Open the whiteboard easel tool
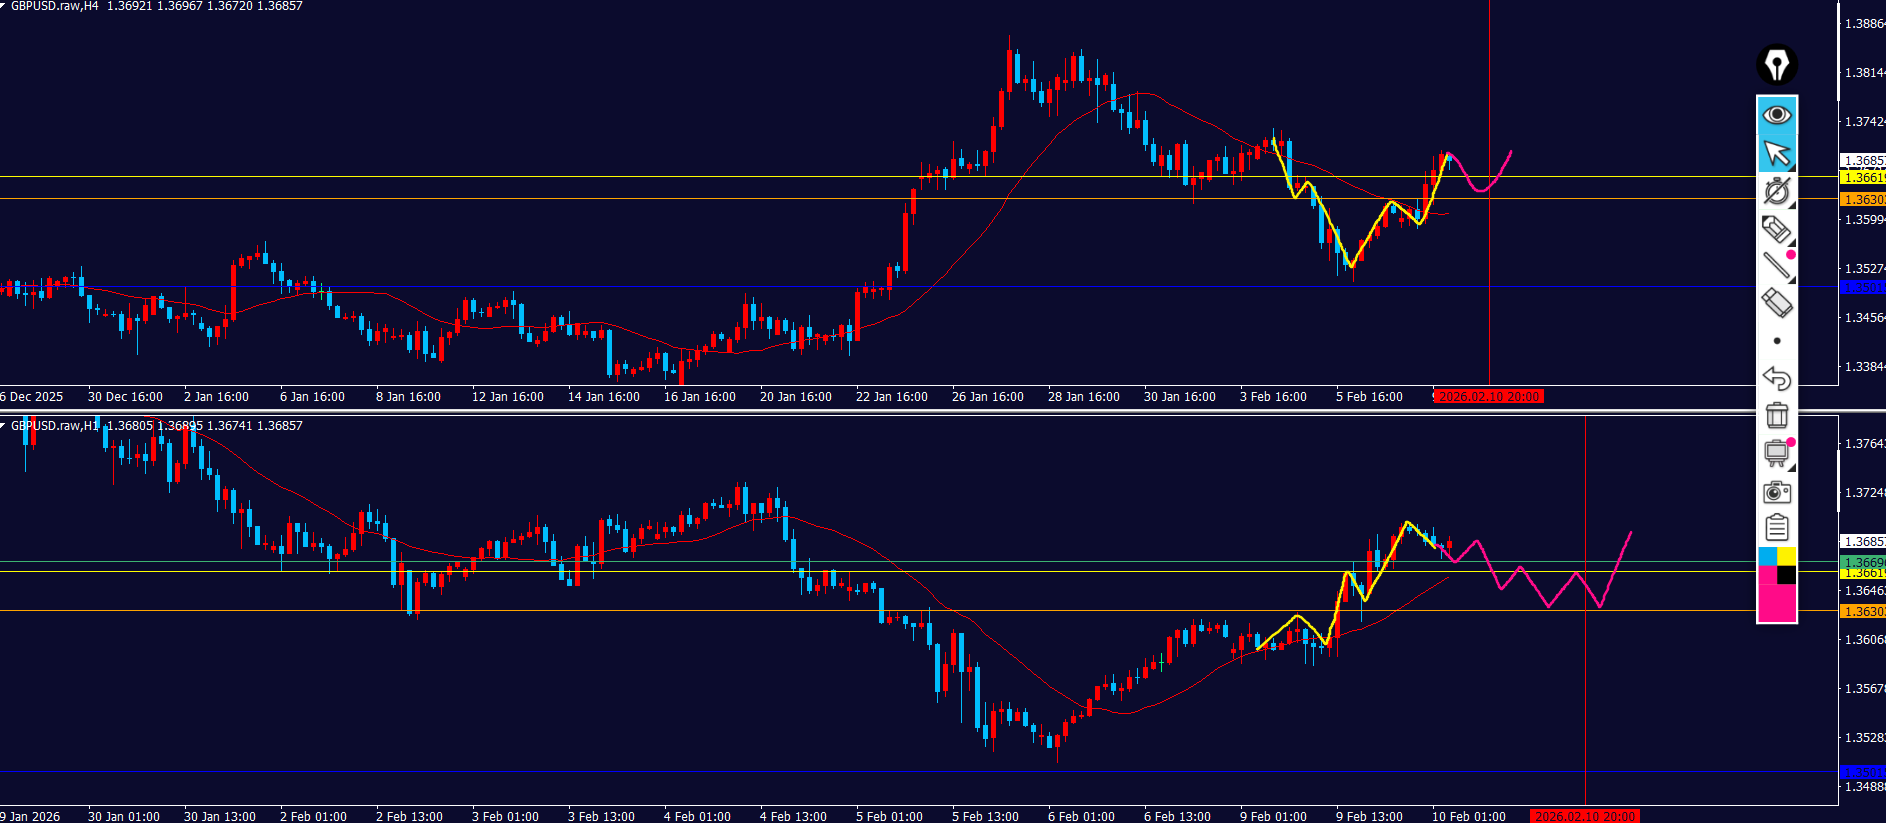1886x823 pixels. point(1776,453)
